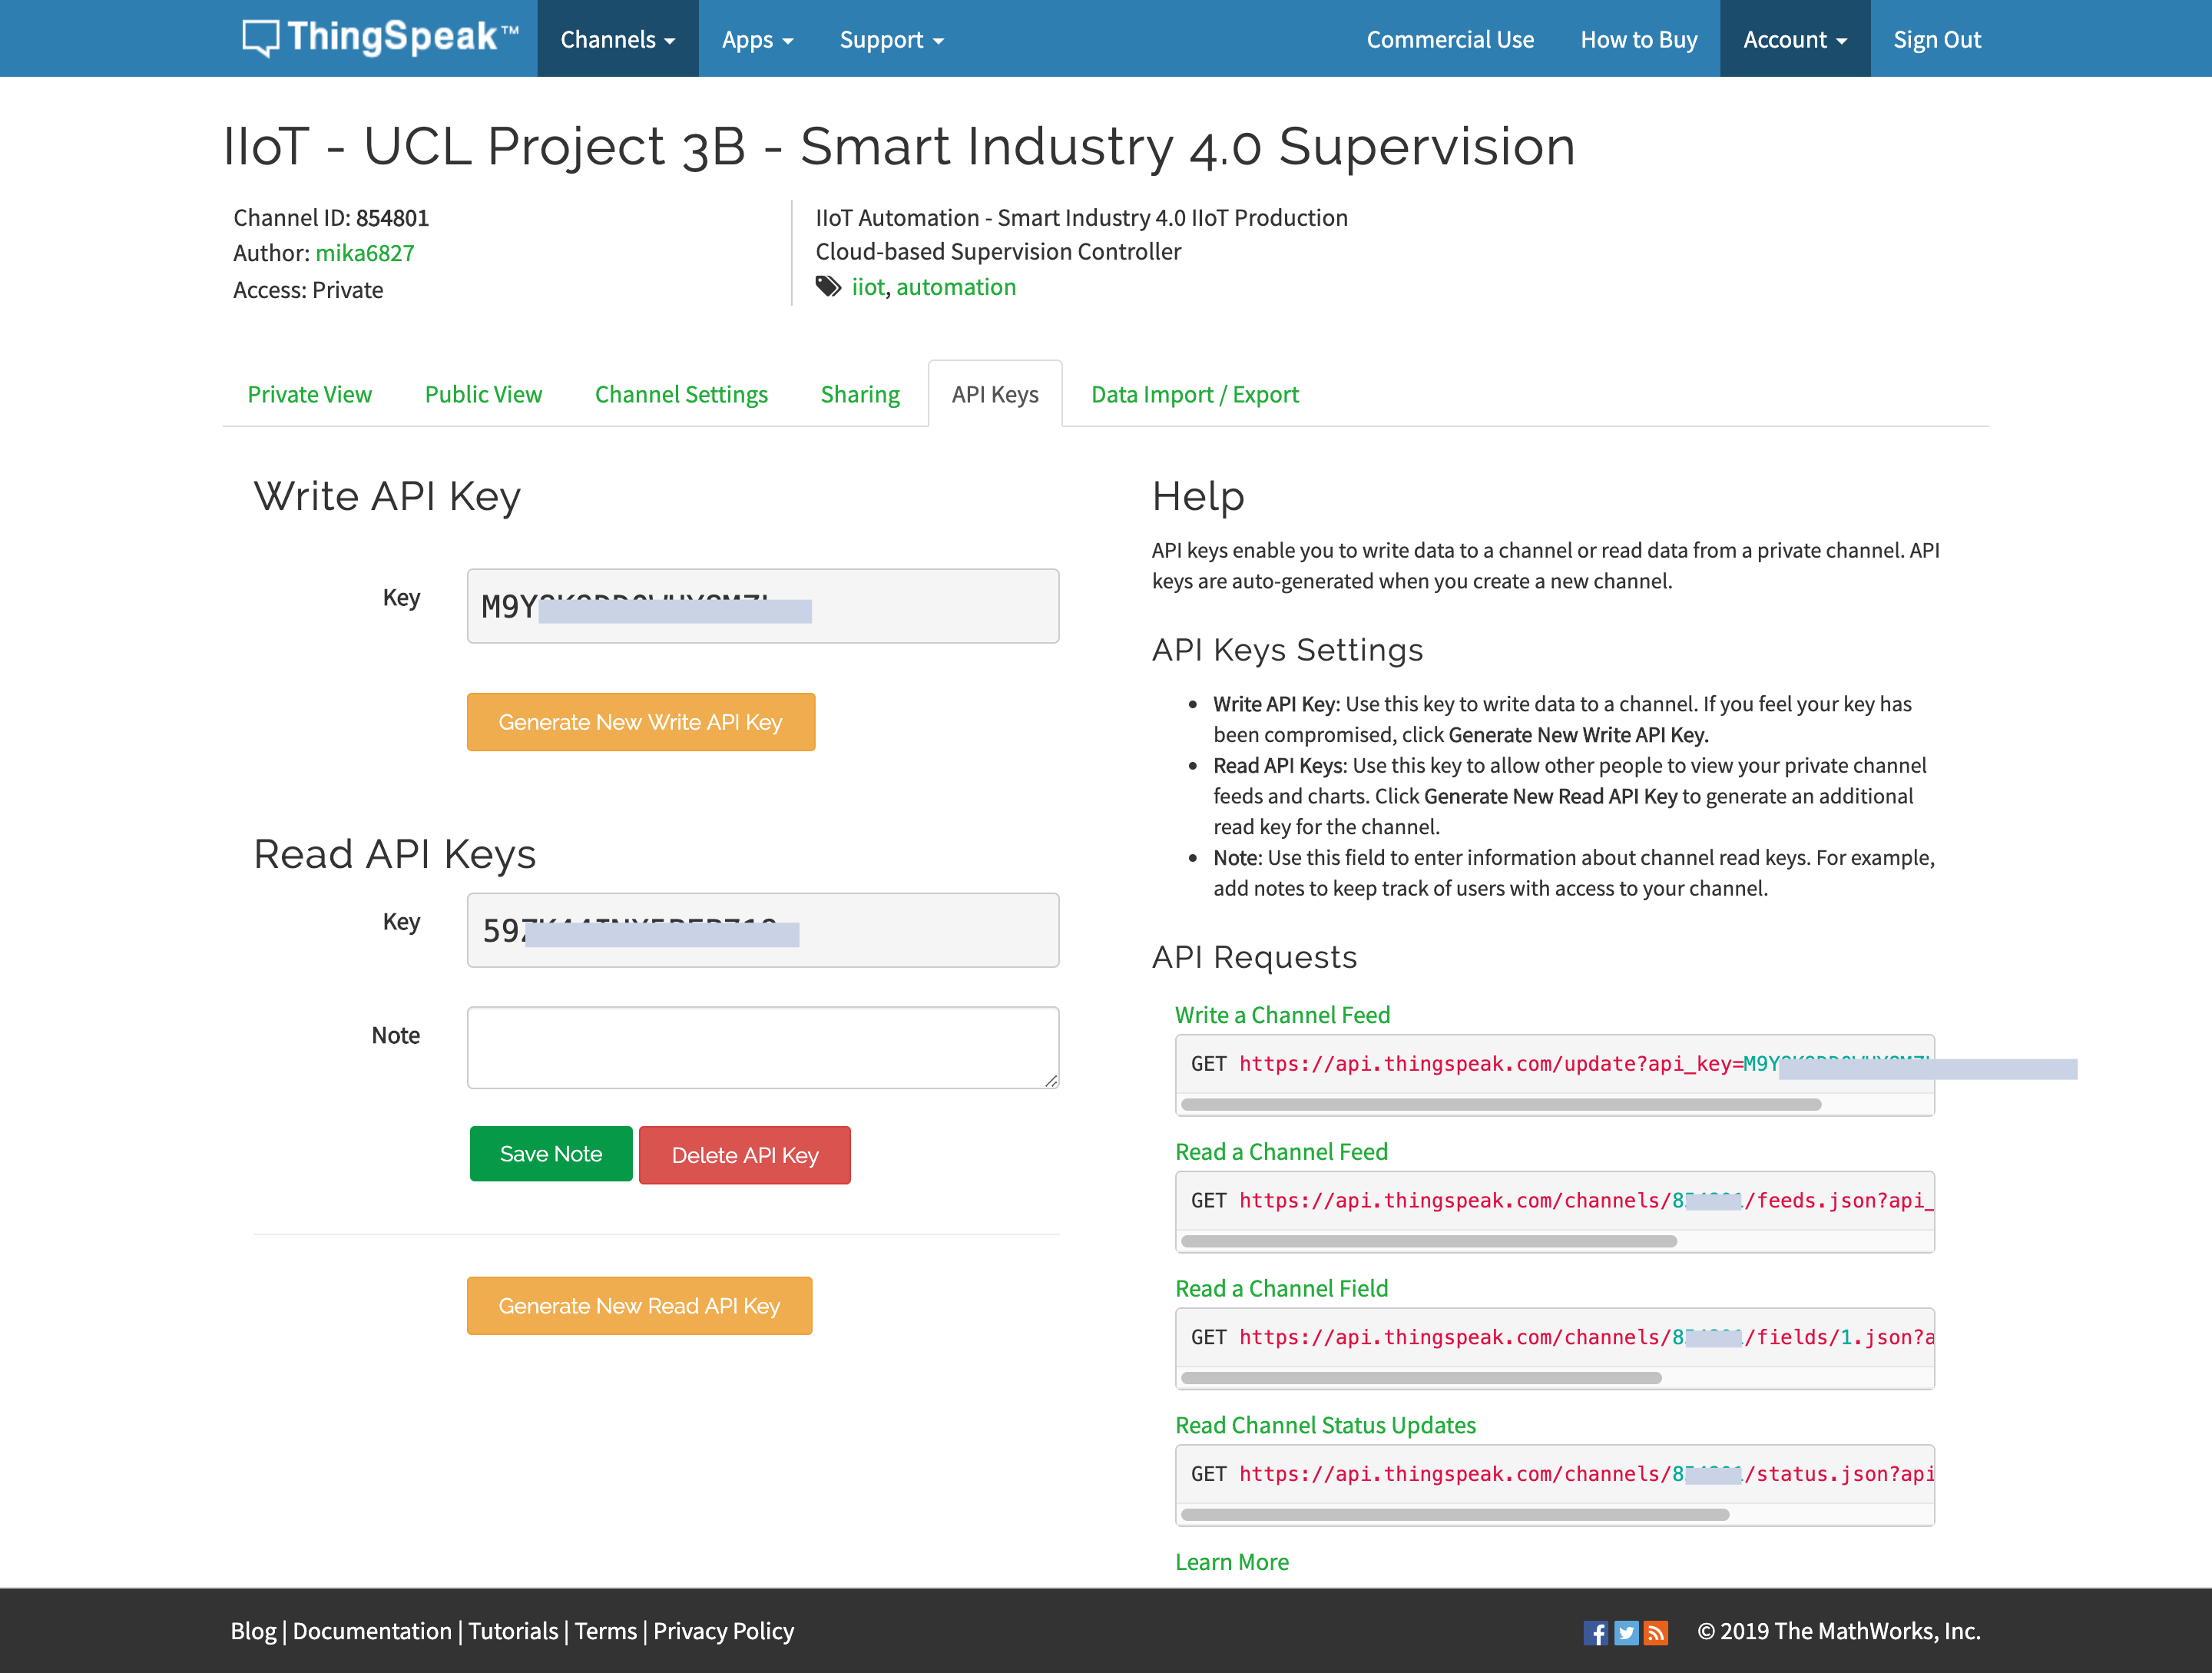Click scrollbar under Read a Channel Feed
Screen dimensions: 2212x1673
coord(1429,1242)
